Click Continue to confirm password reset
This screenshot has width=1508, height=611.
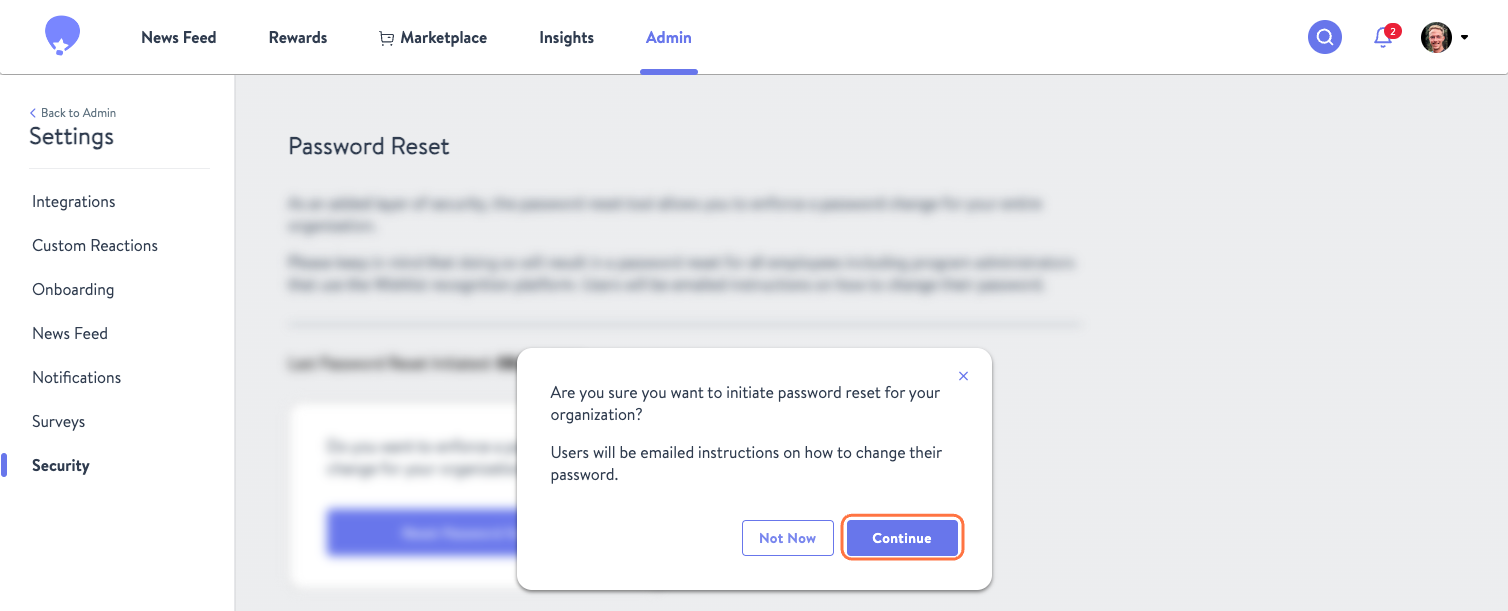[x=902, y=538]
